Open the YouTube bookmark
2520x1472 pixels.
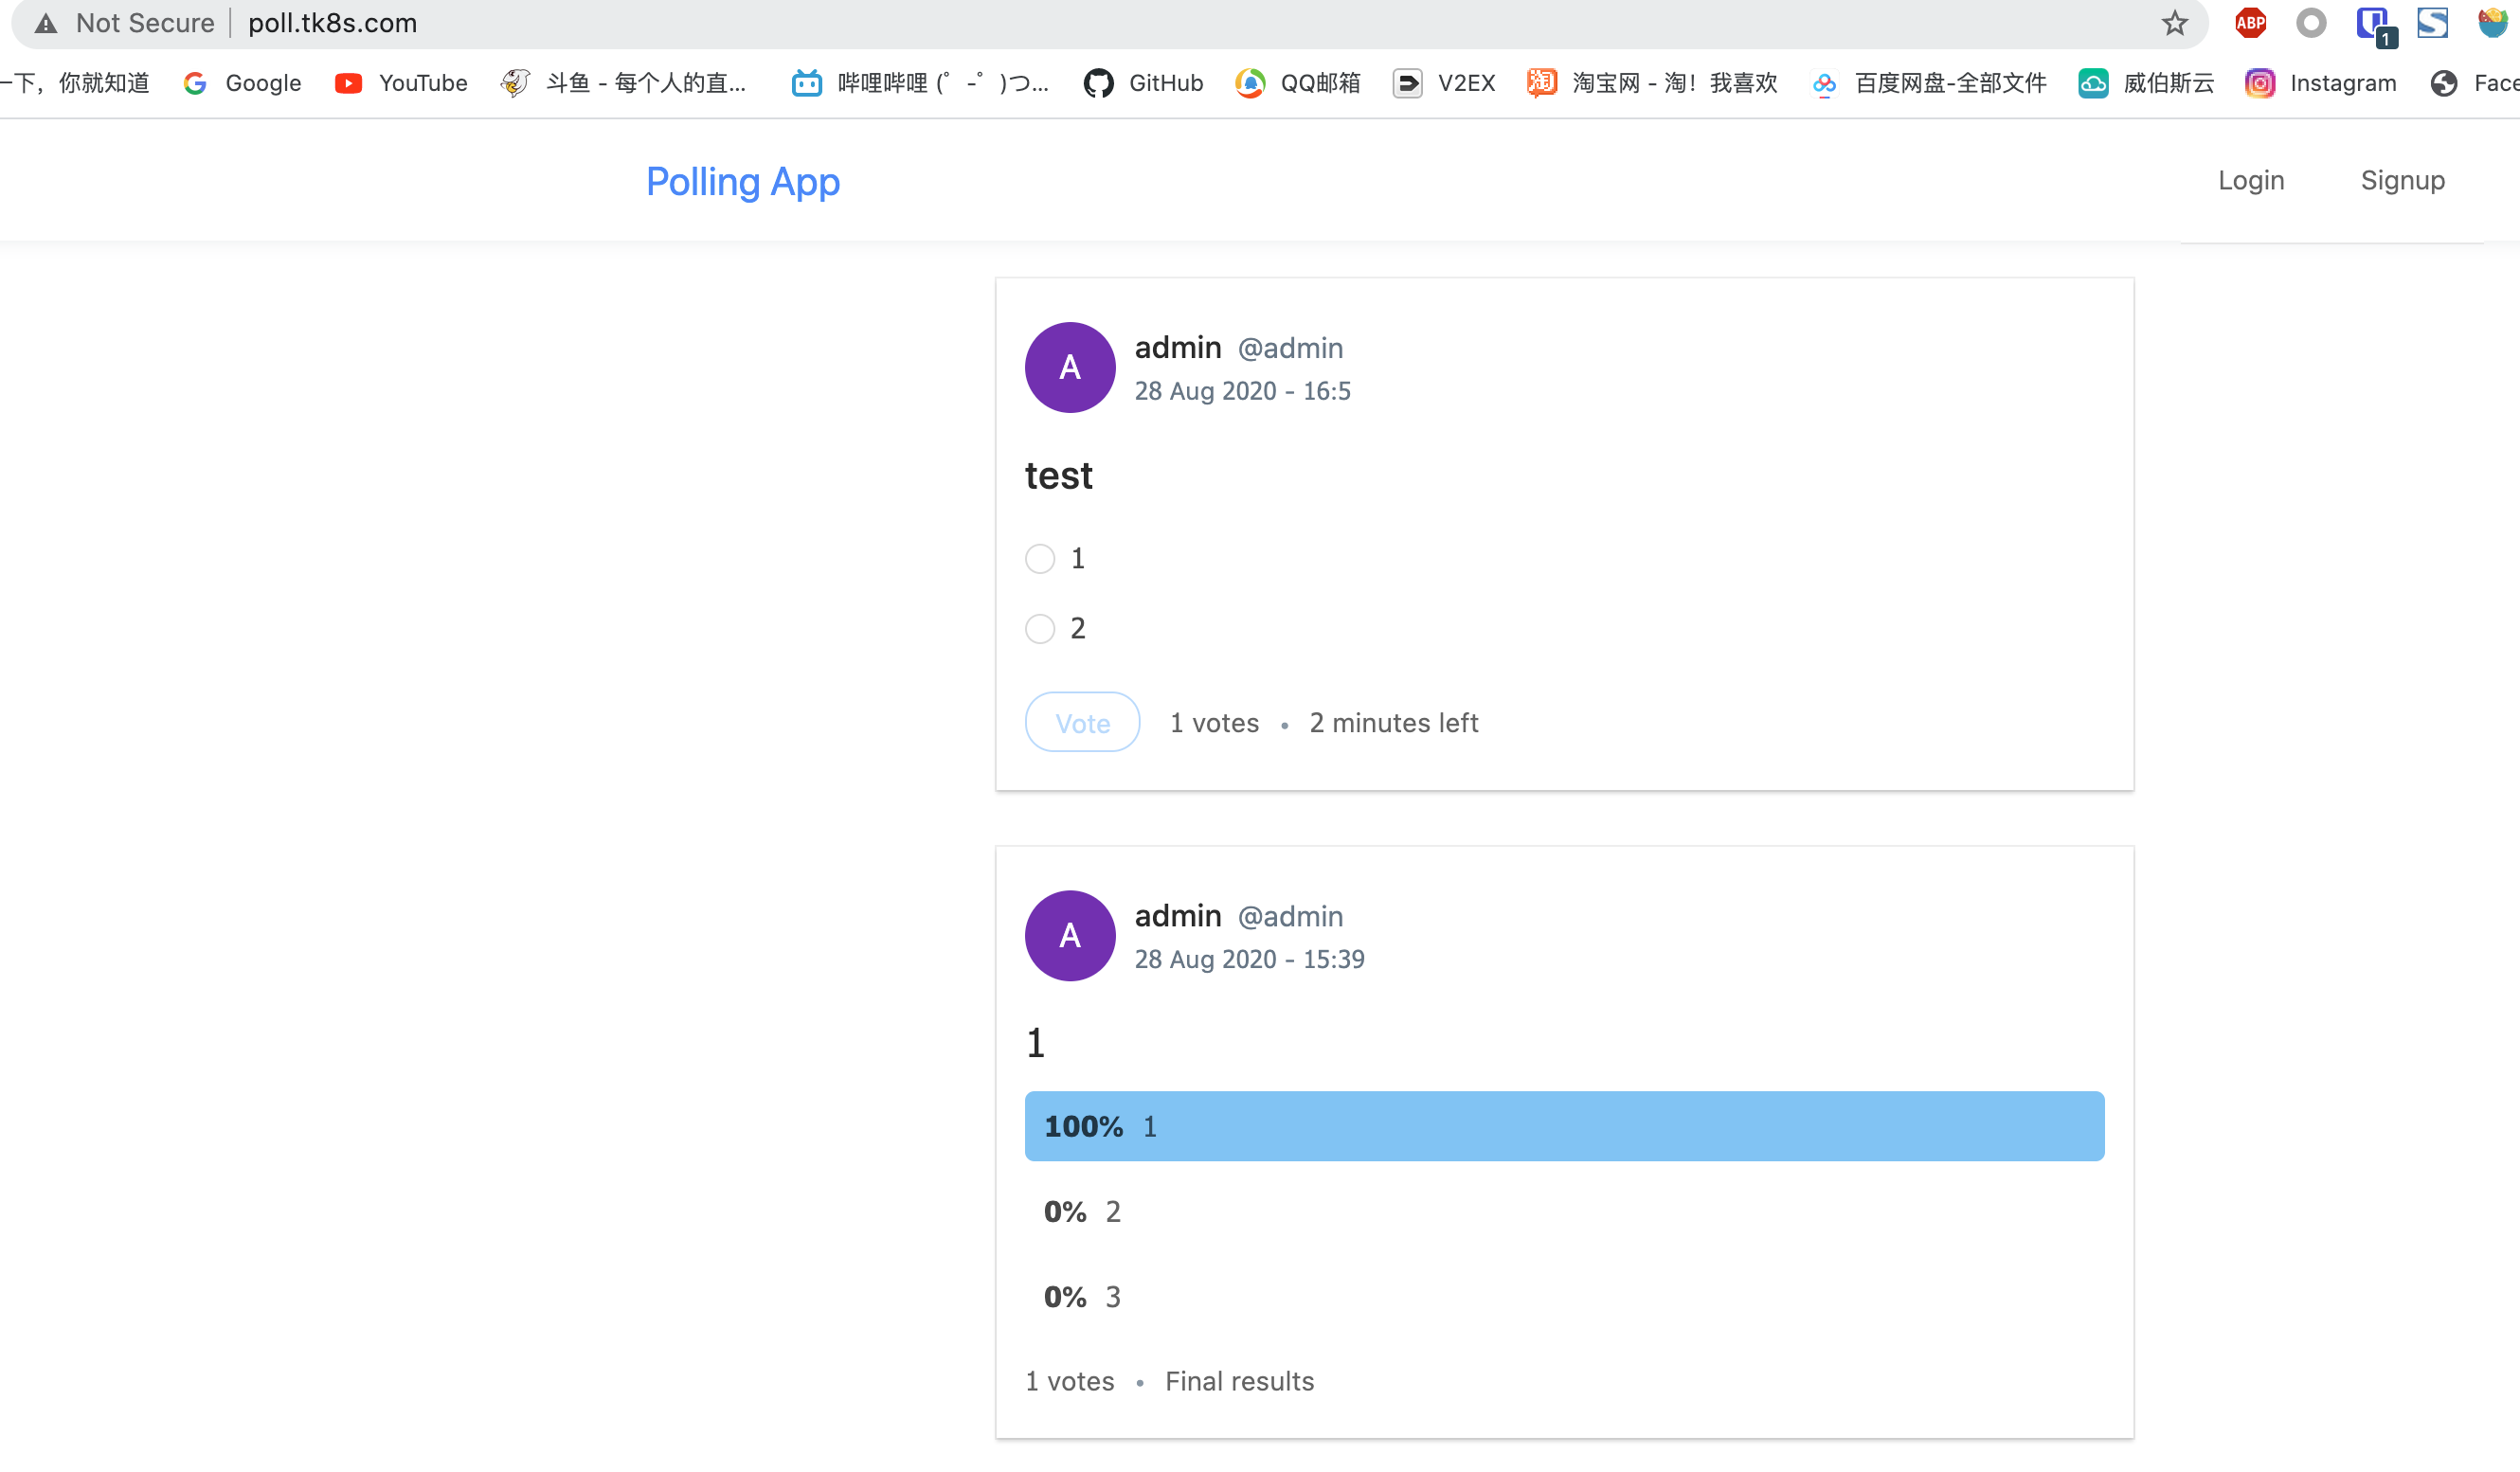coord(401,83)
